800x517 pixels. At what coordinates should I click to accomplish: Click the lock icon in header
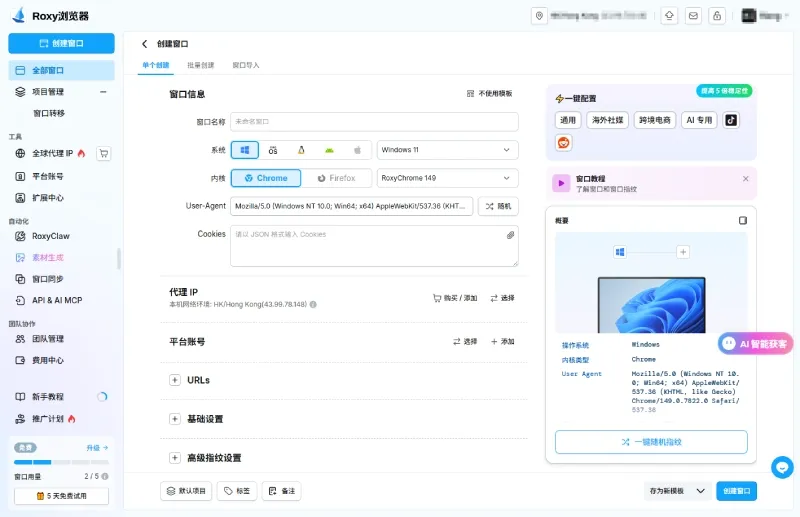tap(717, 16)
